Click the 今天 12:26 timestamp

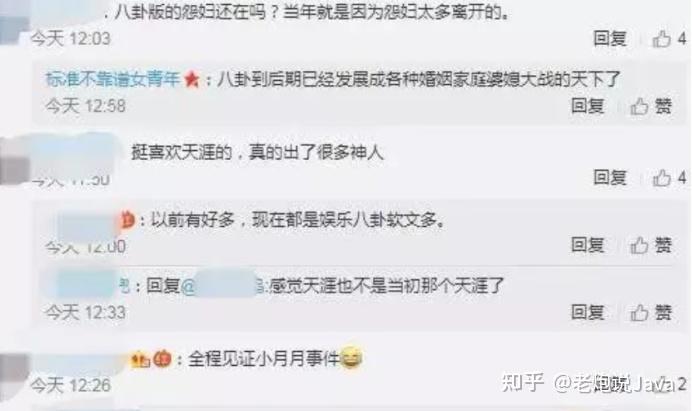click(71, 385)
